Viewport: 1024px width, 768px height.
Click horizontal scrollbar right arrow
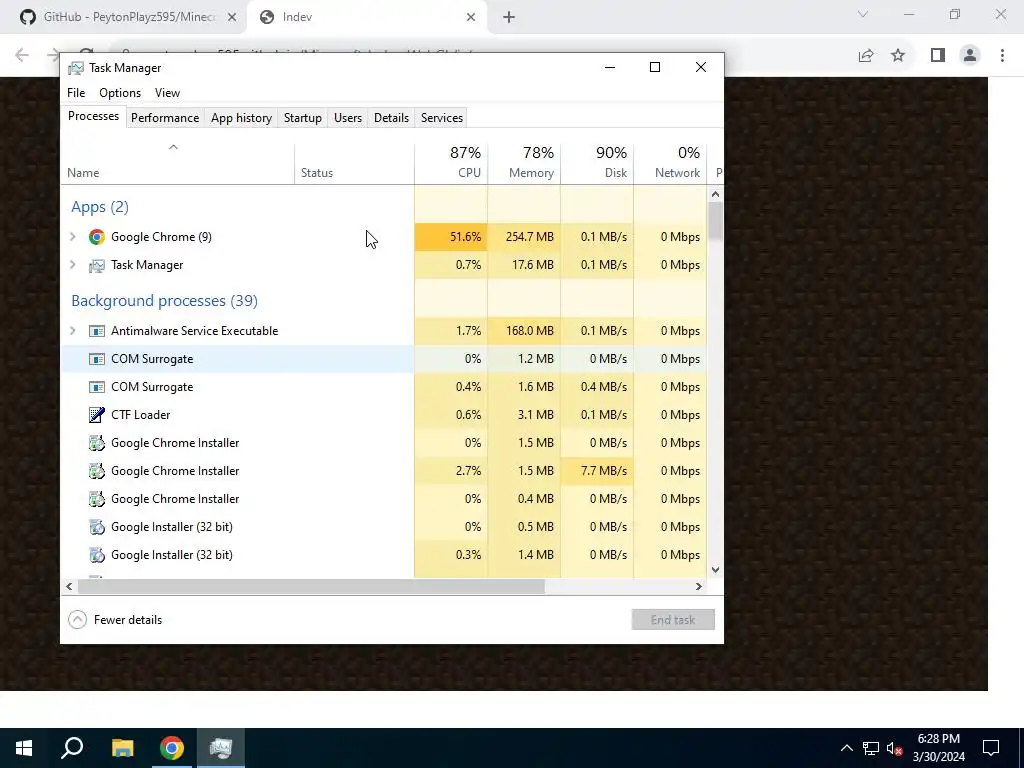point(699,586)
